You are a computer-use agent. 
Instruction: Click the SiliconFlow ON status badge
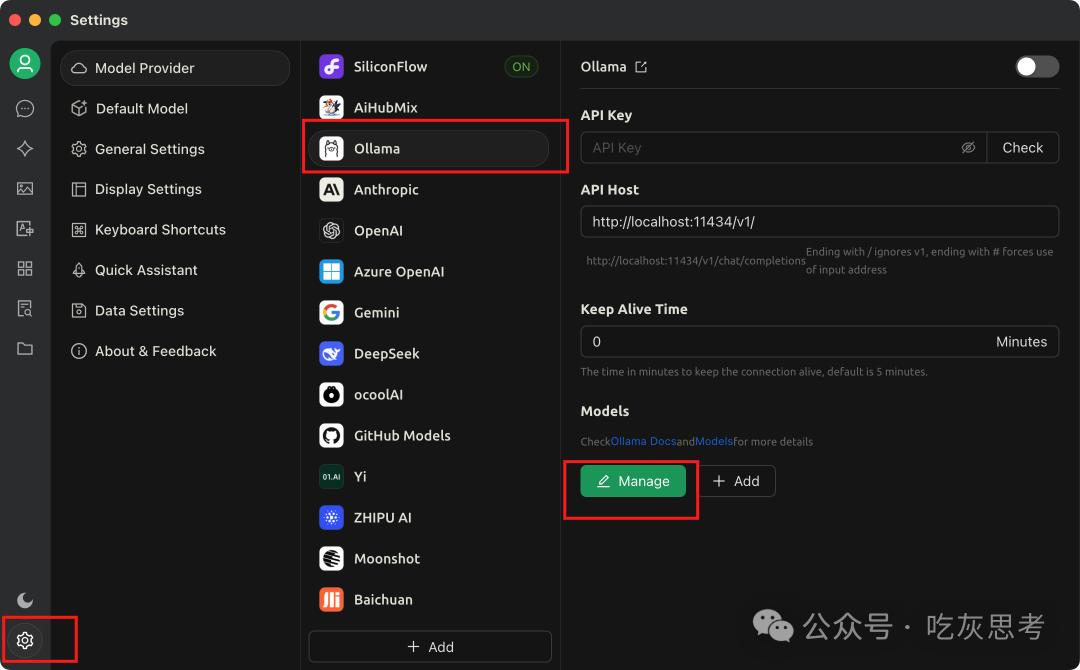click(521, 67)
